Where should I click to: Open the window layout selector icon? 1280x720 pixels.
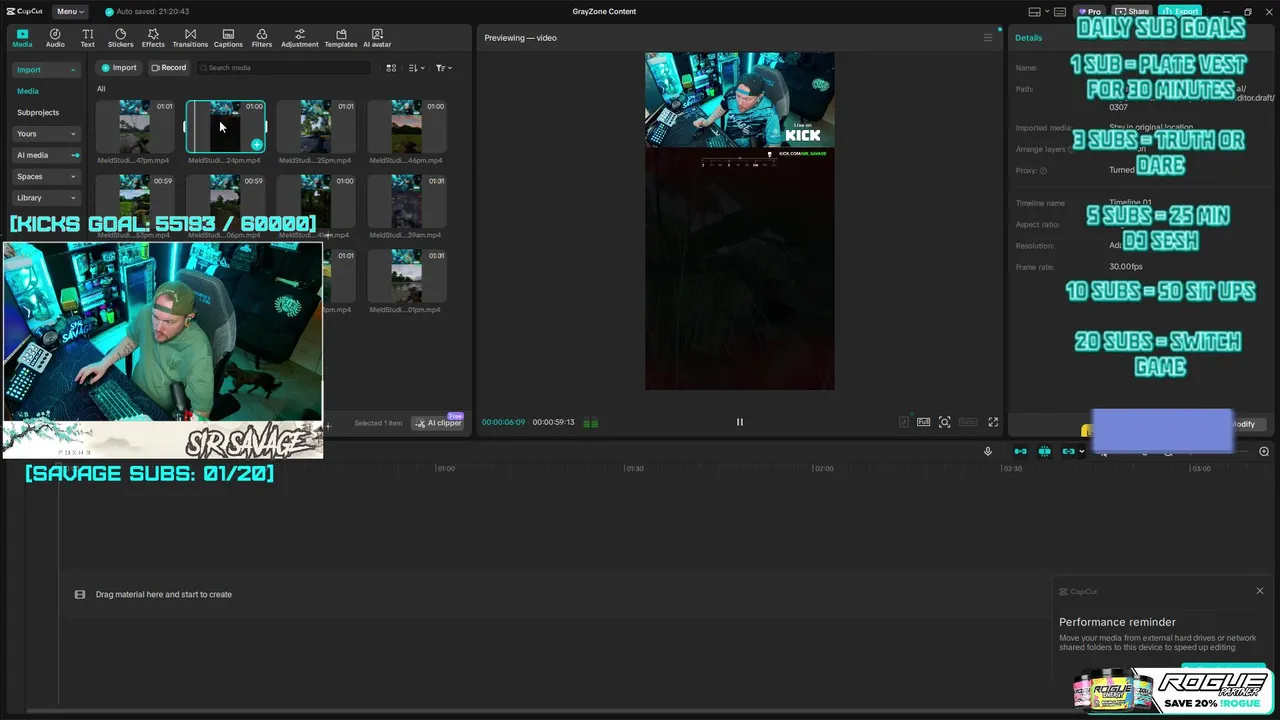click(1035, 12)
